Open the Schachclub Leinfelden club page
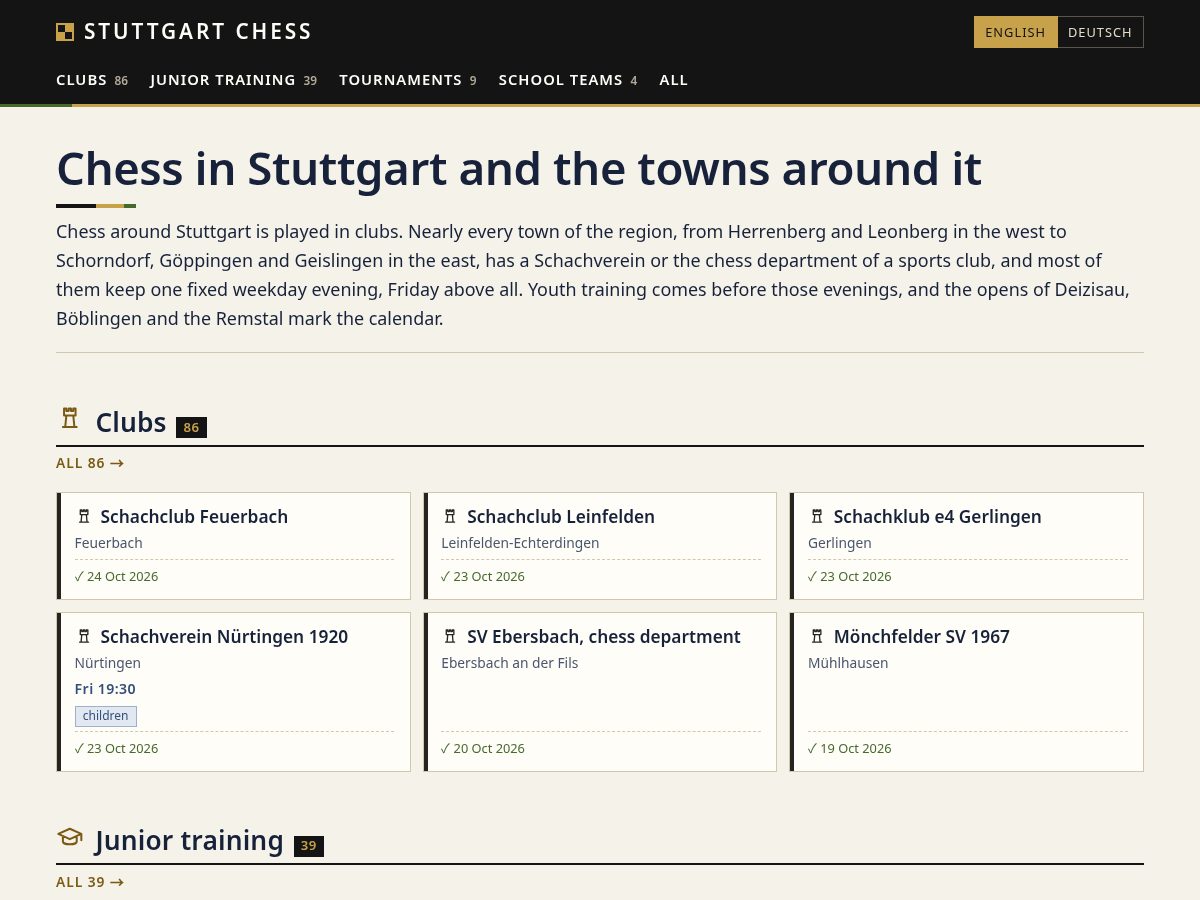This screenshot has height=900, width=1200. click(561, 517)
